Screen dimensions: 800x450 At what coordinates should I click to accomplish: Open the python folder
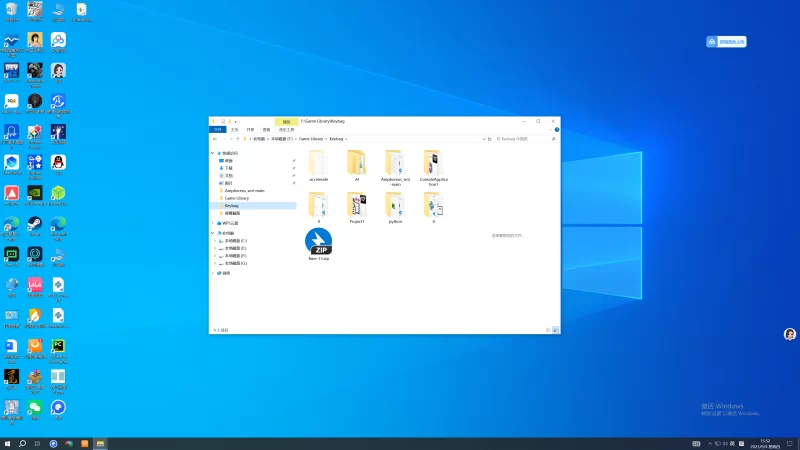(395, 205)
